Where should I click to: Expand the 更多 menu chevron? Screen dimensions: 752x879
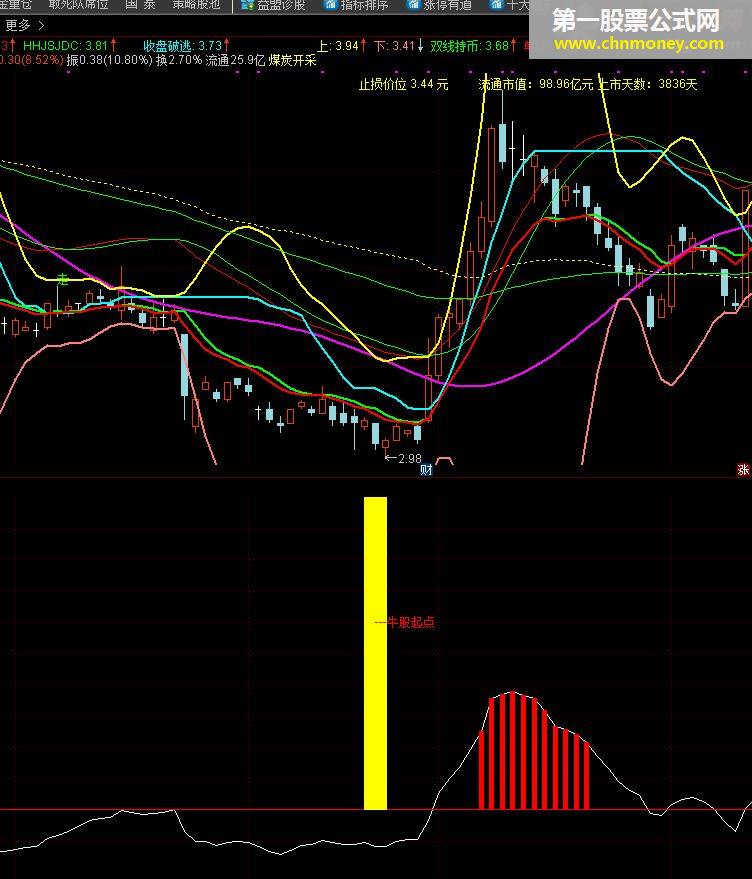click(x=41, y=25)
